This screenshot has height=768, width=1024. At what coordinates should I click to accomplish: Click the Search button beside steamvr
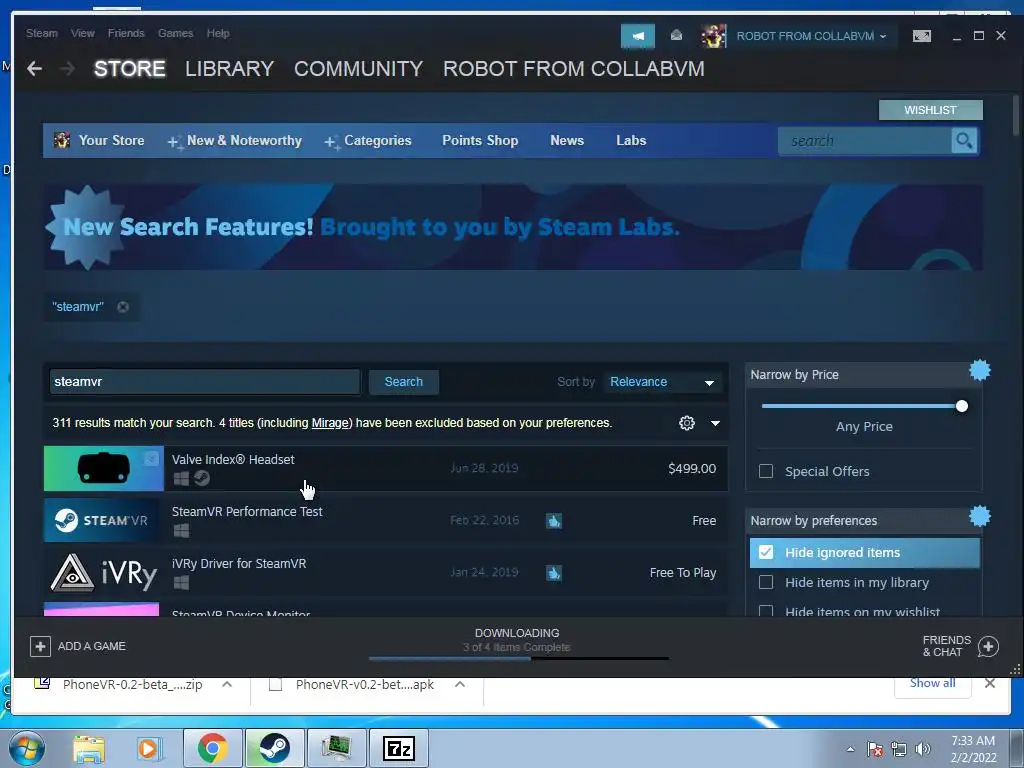click(x=404, y=382)
